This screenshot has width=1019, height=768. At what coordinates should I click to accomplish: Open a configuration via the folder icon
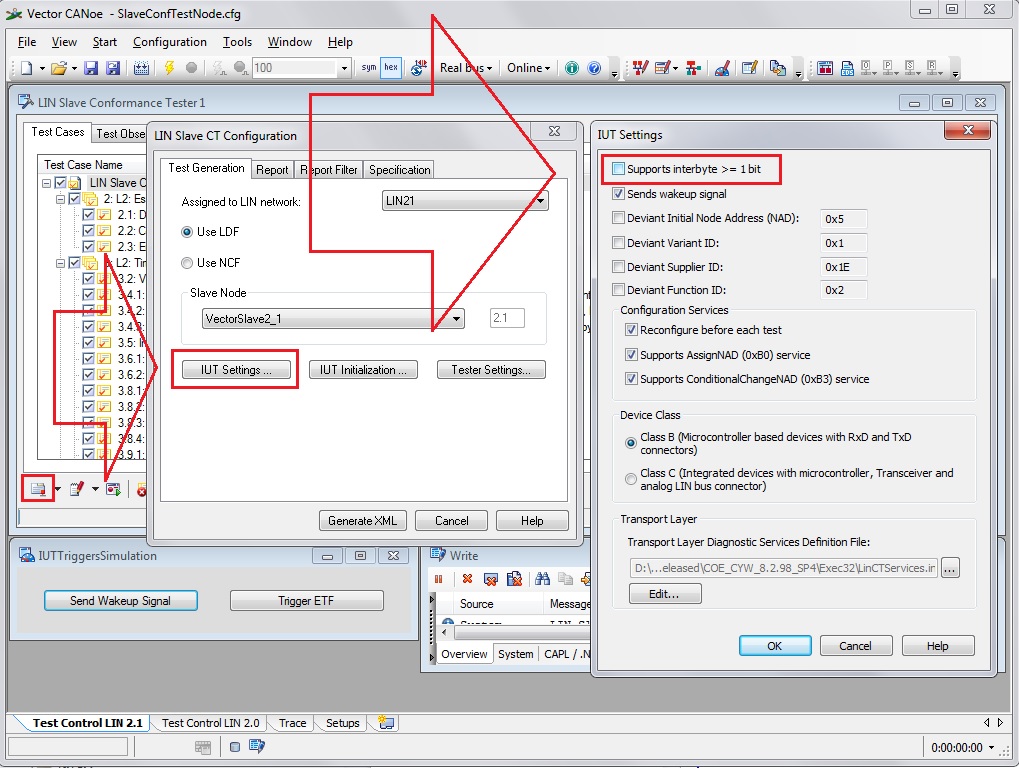click(x=60, y=67)
